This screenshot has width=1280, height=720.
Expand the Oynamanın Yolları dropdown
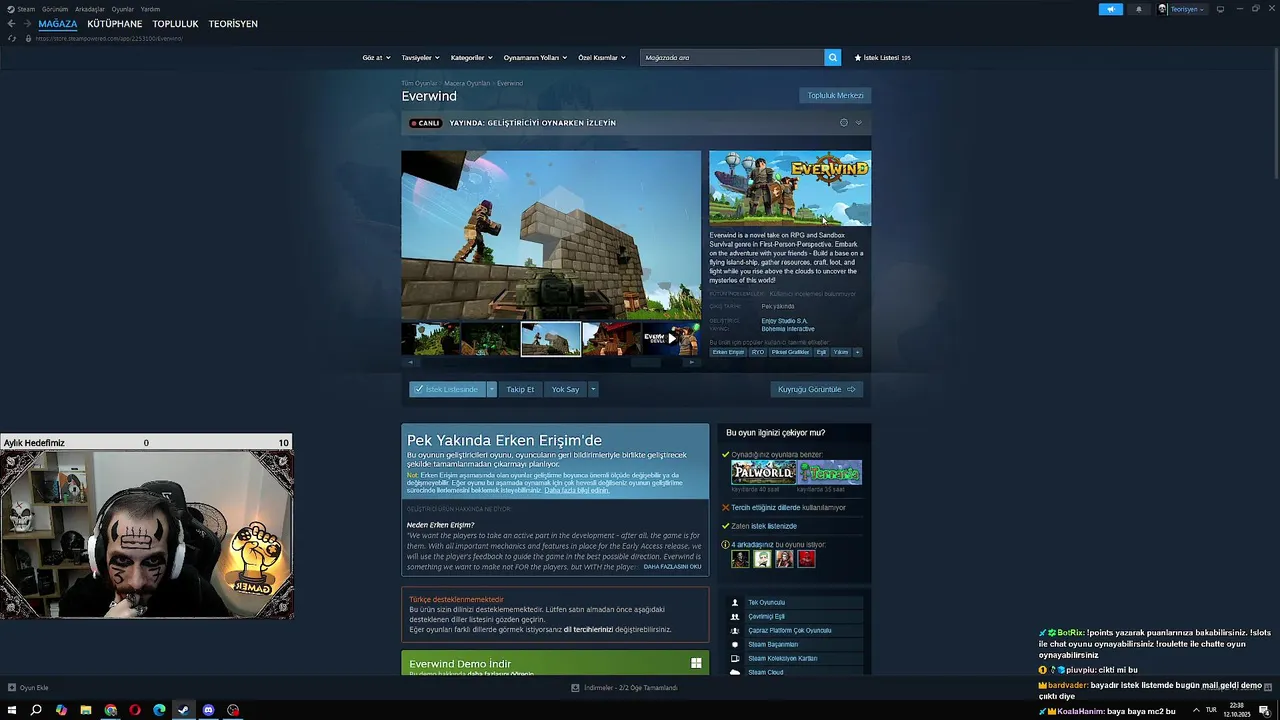535,58
